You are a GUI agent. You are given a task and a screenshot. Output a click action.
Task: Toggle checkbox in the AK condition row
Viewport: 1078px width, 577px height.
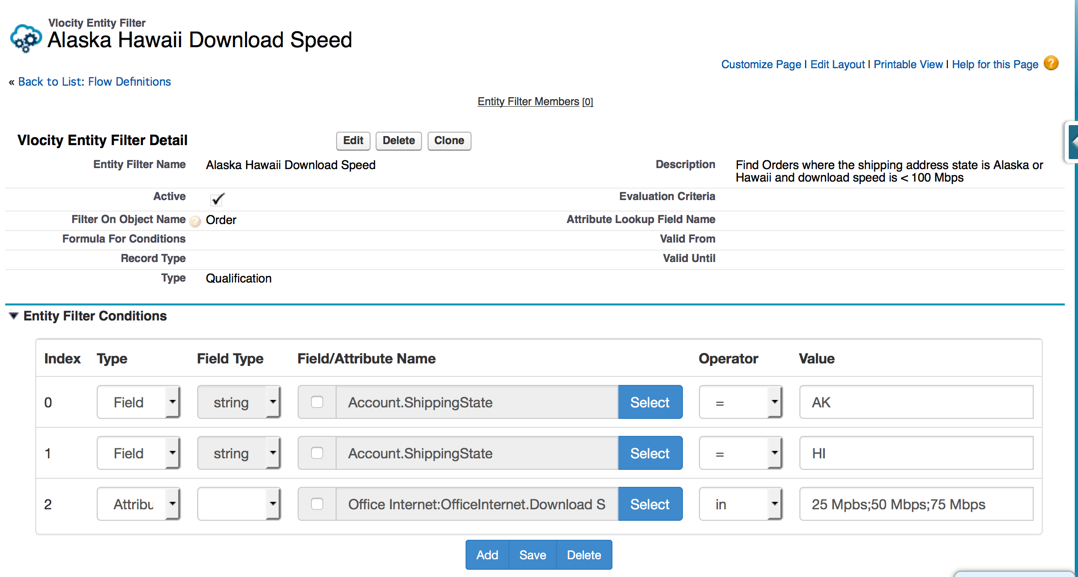(317, 402)
